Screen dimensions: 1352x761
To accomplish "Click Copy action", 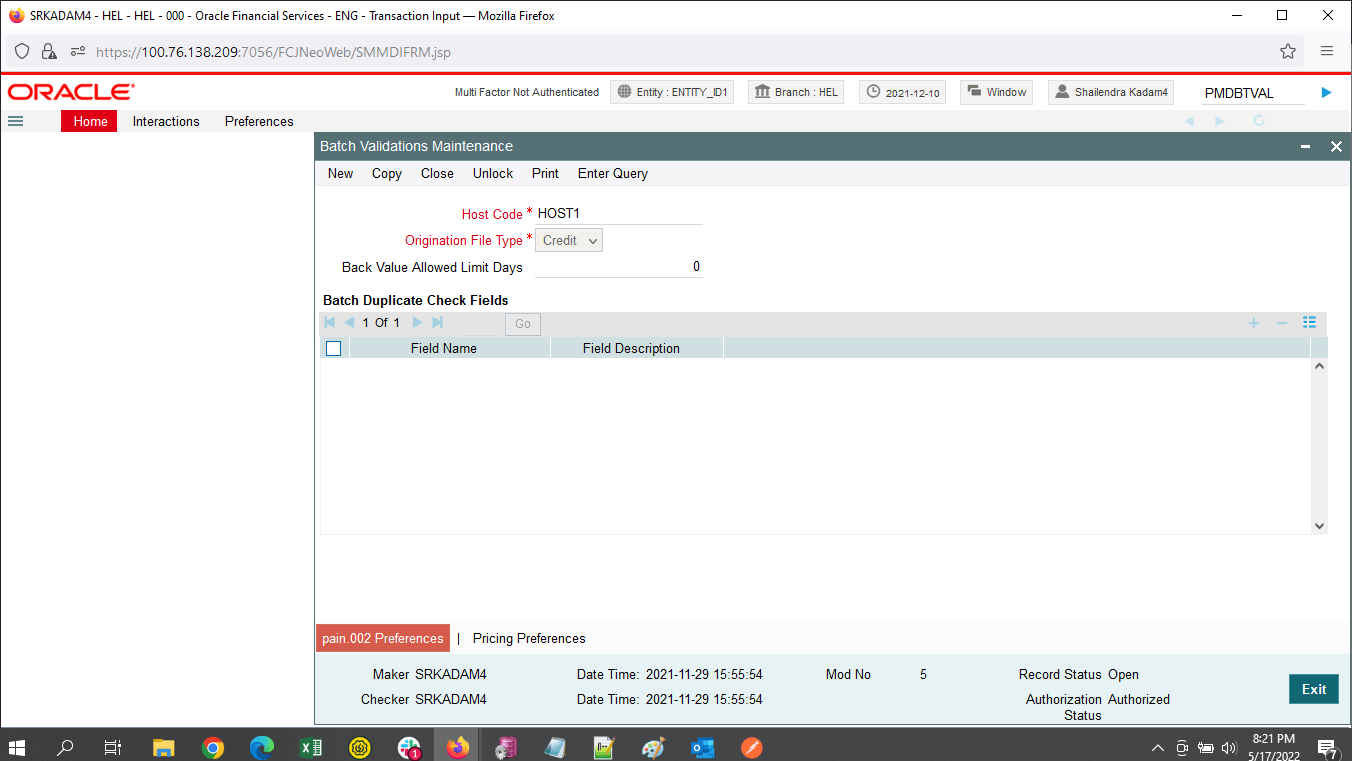I will point(387,173).
